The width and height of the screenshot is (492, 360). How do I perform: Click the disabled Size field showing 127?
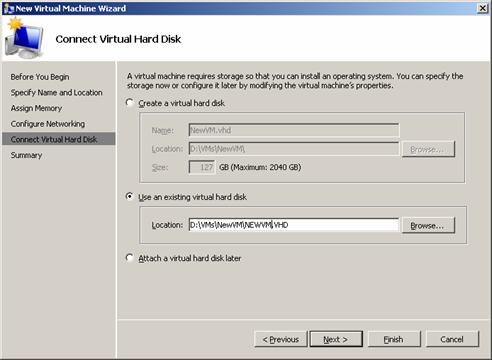tap(202, 167)
